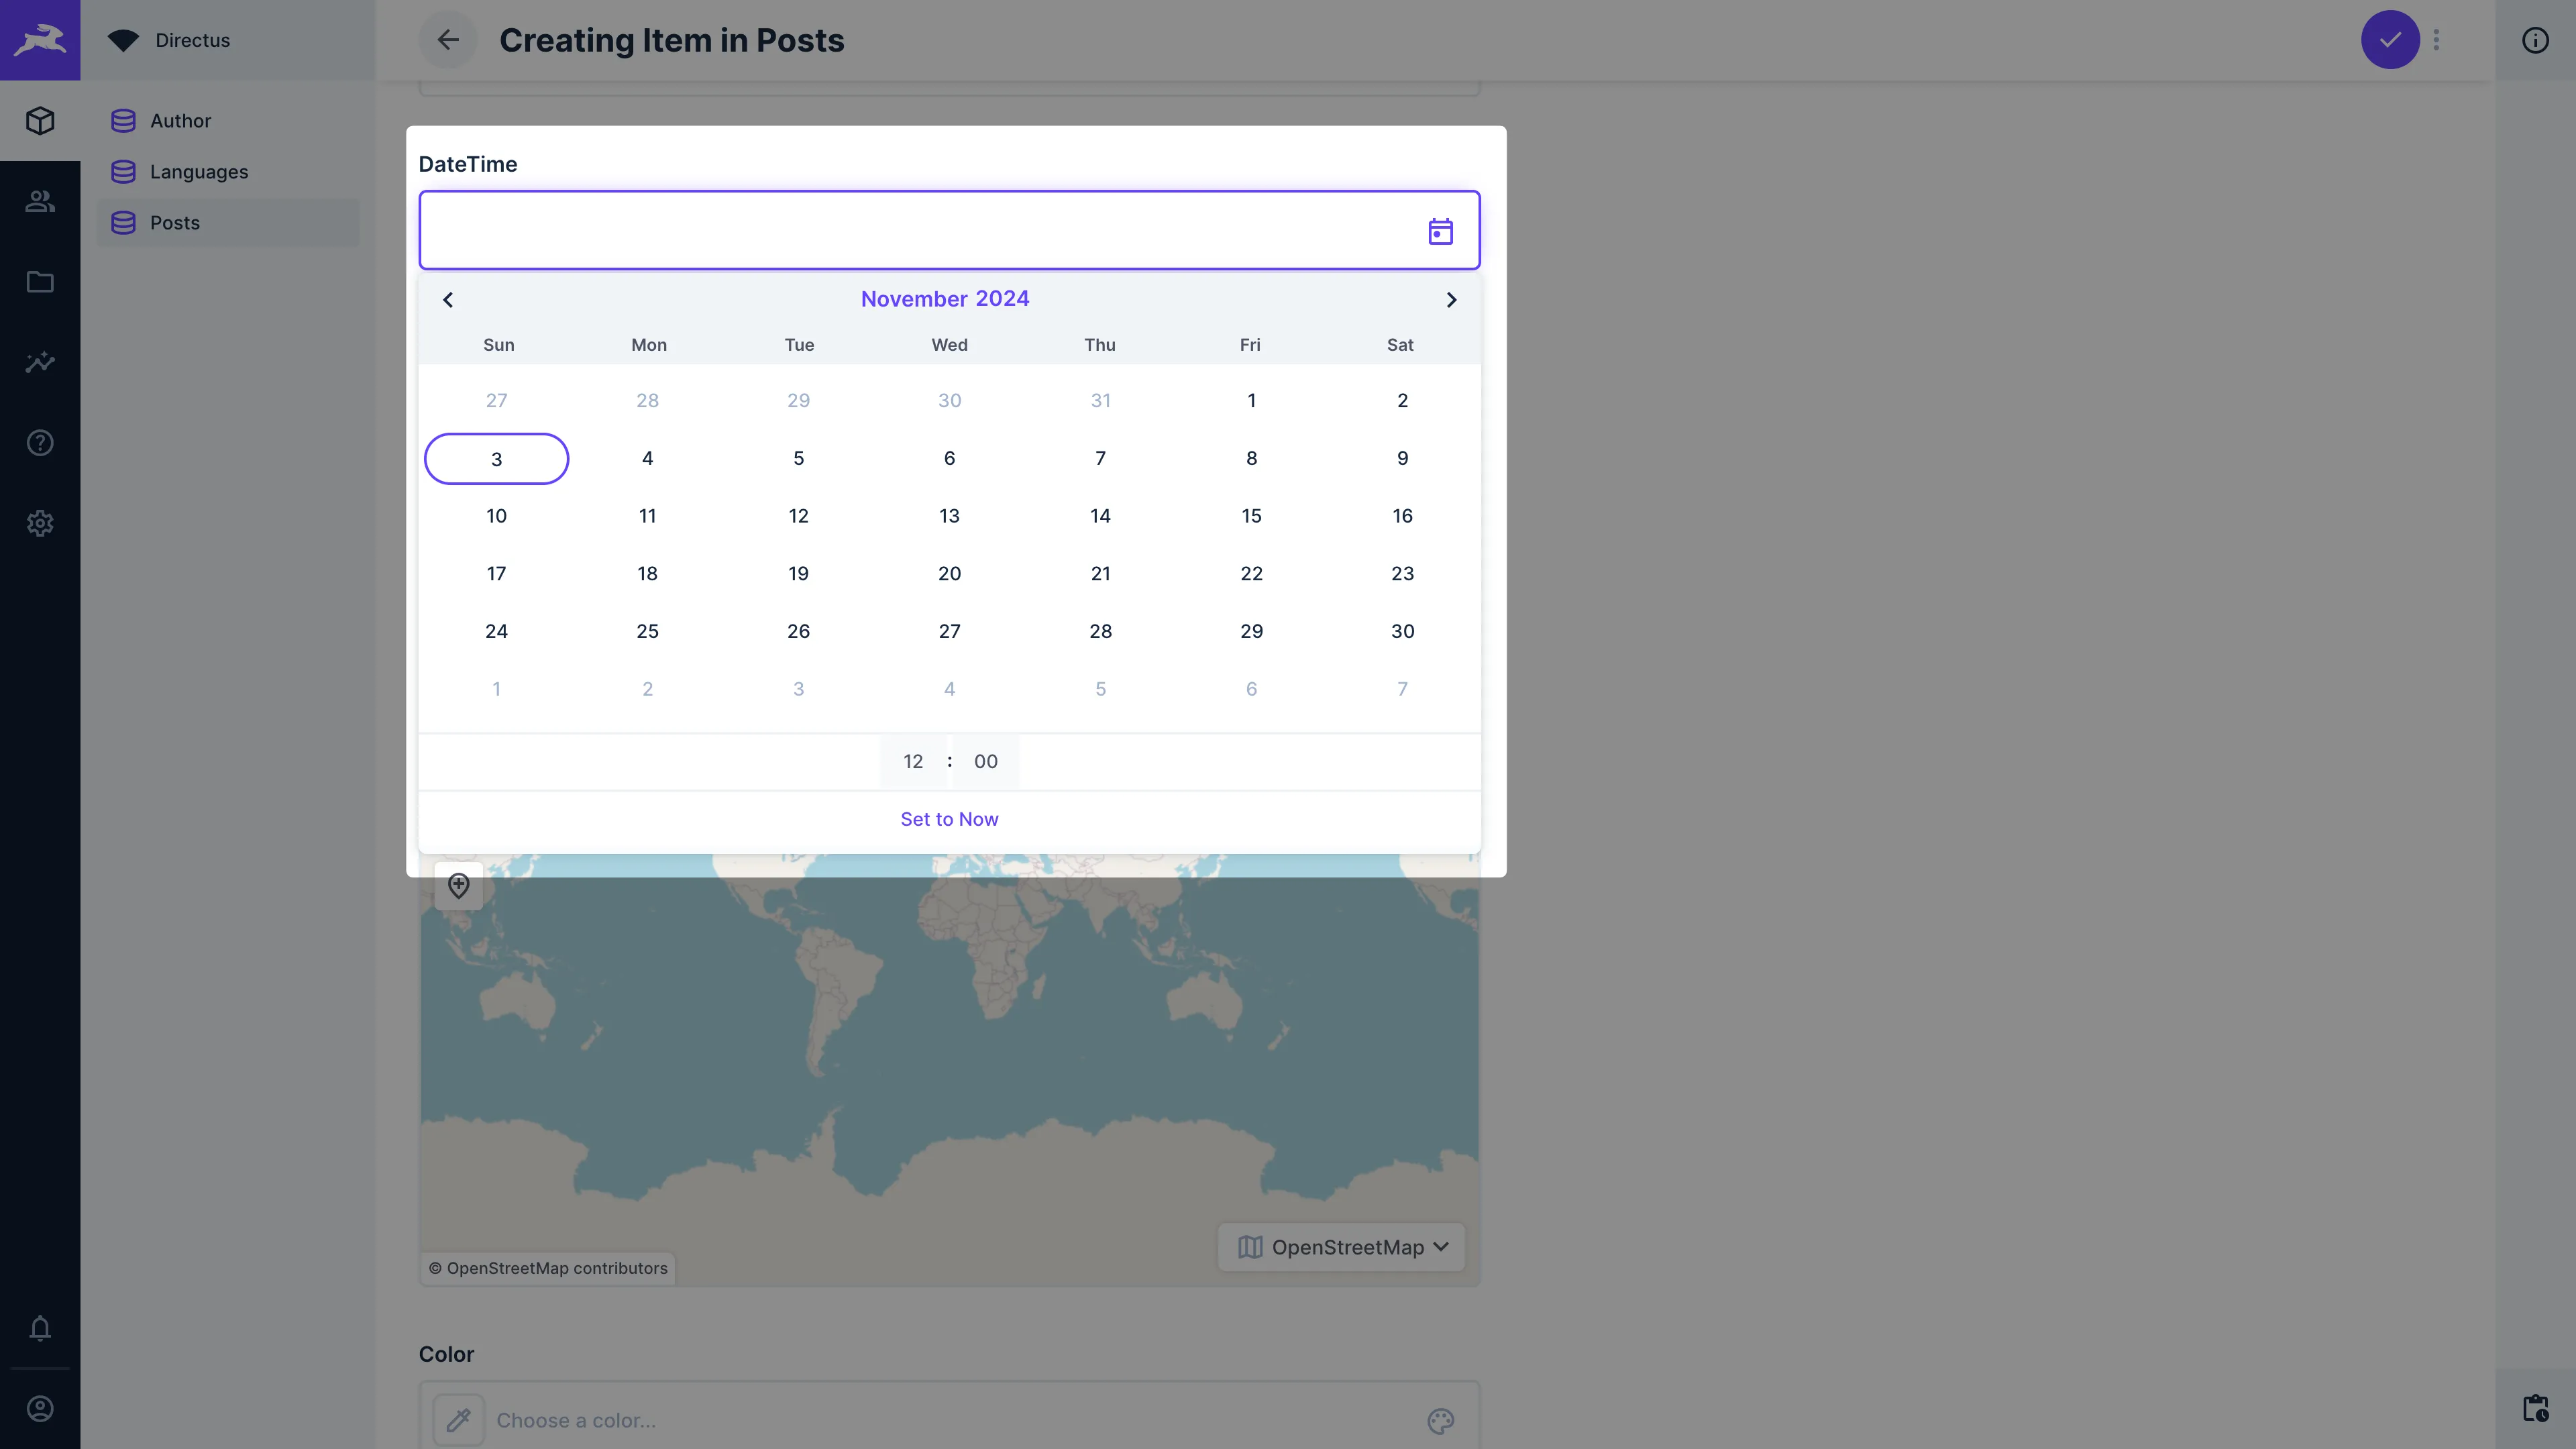Click the notifications bell
Viewport: 2576px width, 1449px height.
[40, 1328]
